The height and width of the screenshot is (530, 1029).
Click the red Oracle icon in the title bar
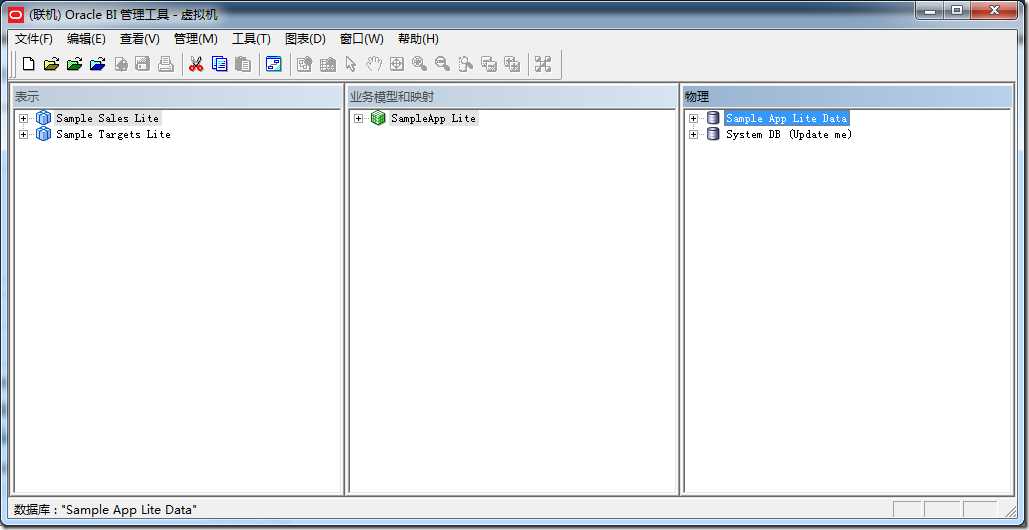tap(16, 14)
